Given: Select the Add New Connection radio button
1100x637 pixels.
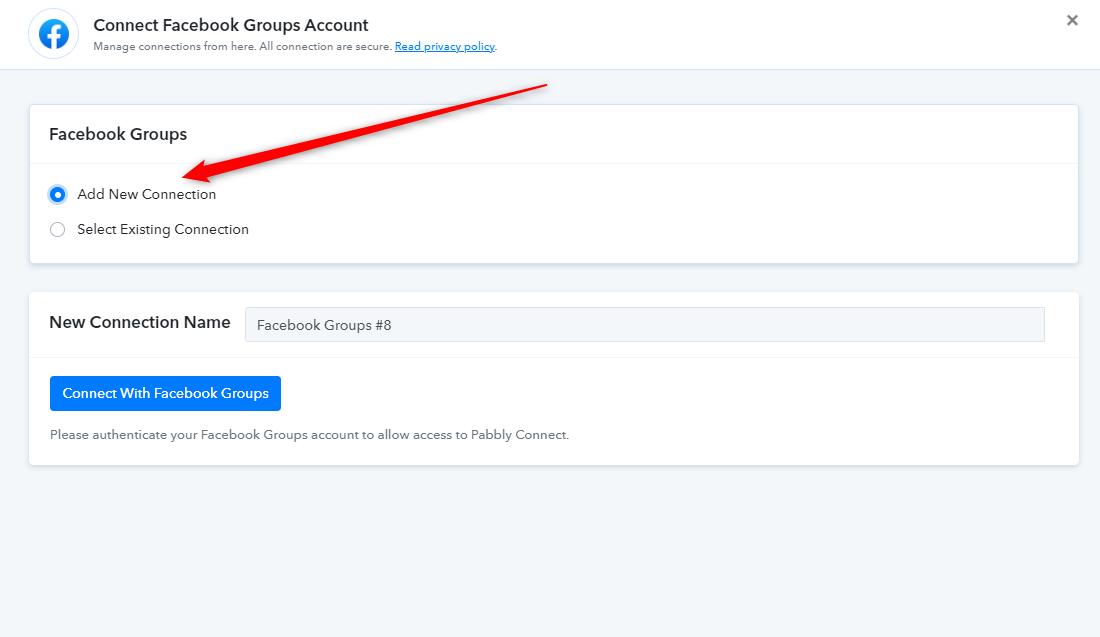Looking at the screenshot, I should click(x=58, y=194).
